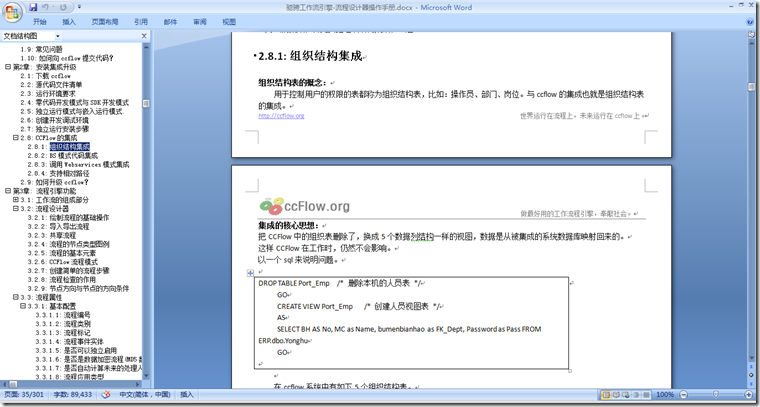
Task: Open the Office button menu
Action: (x=12, y=12)
